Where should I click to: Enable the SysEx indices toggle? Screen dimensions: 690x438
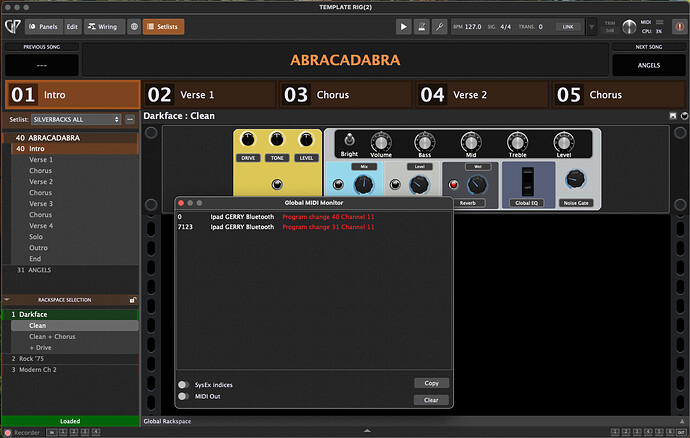(x=184, y=384)
